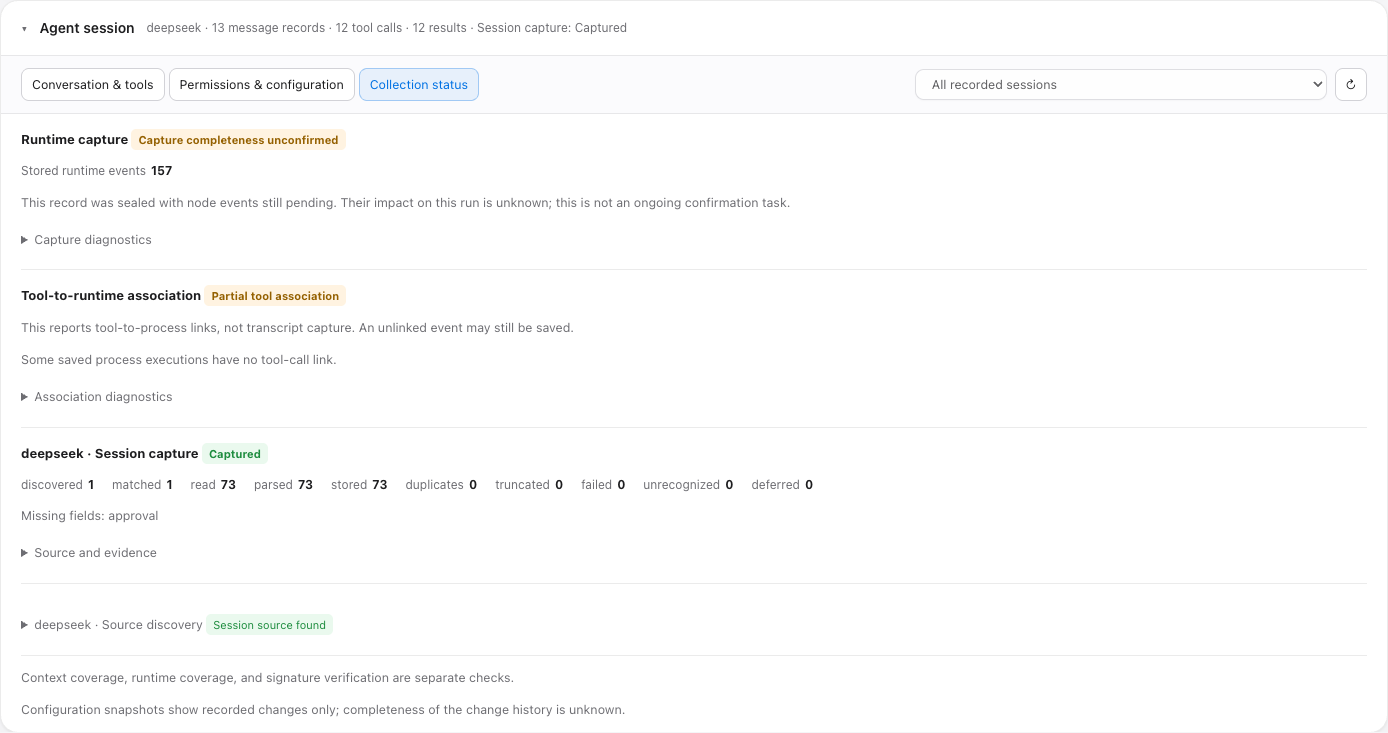Open the Conversation & tools tab
Screen dimensions: 1388x733
point(93,85)
